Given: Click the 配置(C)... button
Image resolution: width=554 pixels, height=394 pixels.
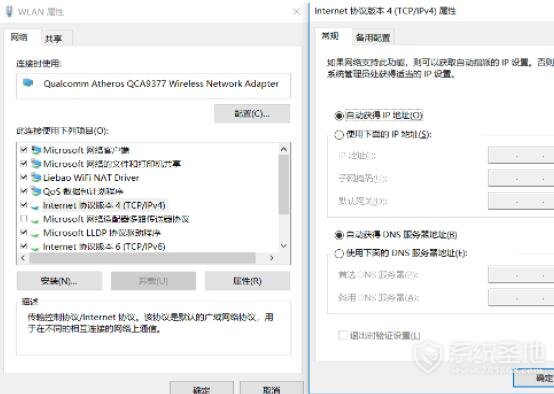Looking at the screenshot, I should (252, 114).
